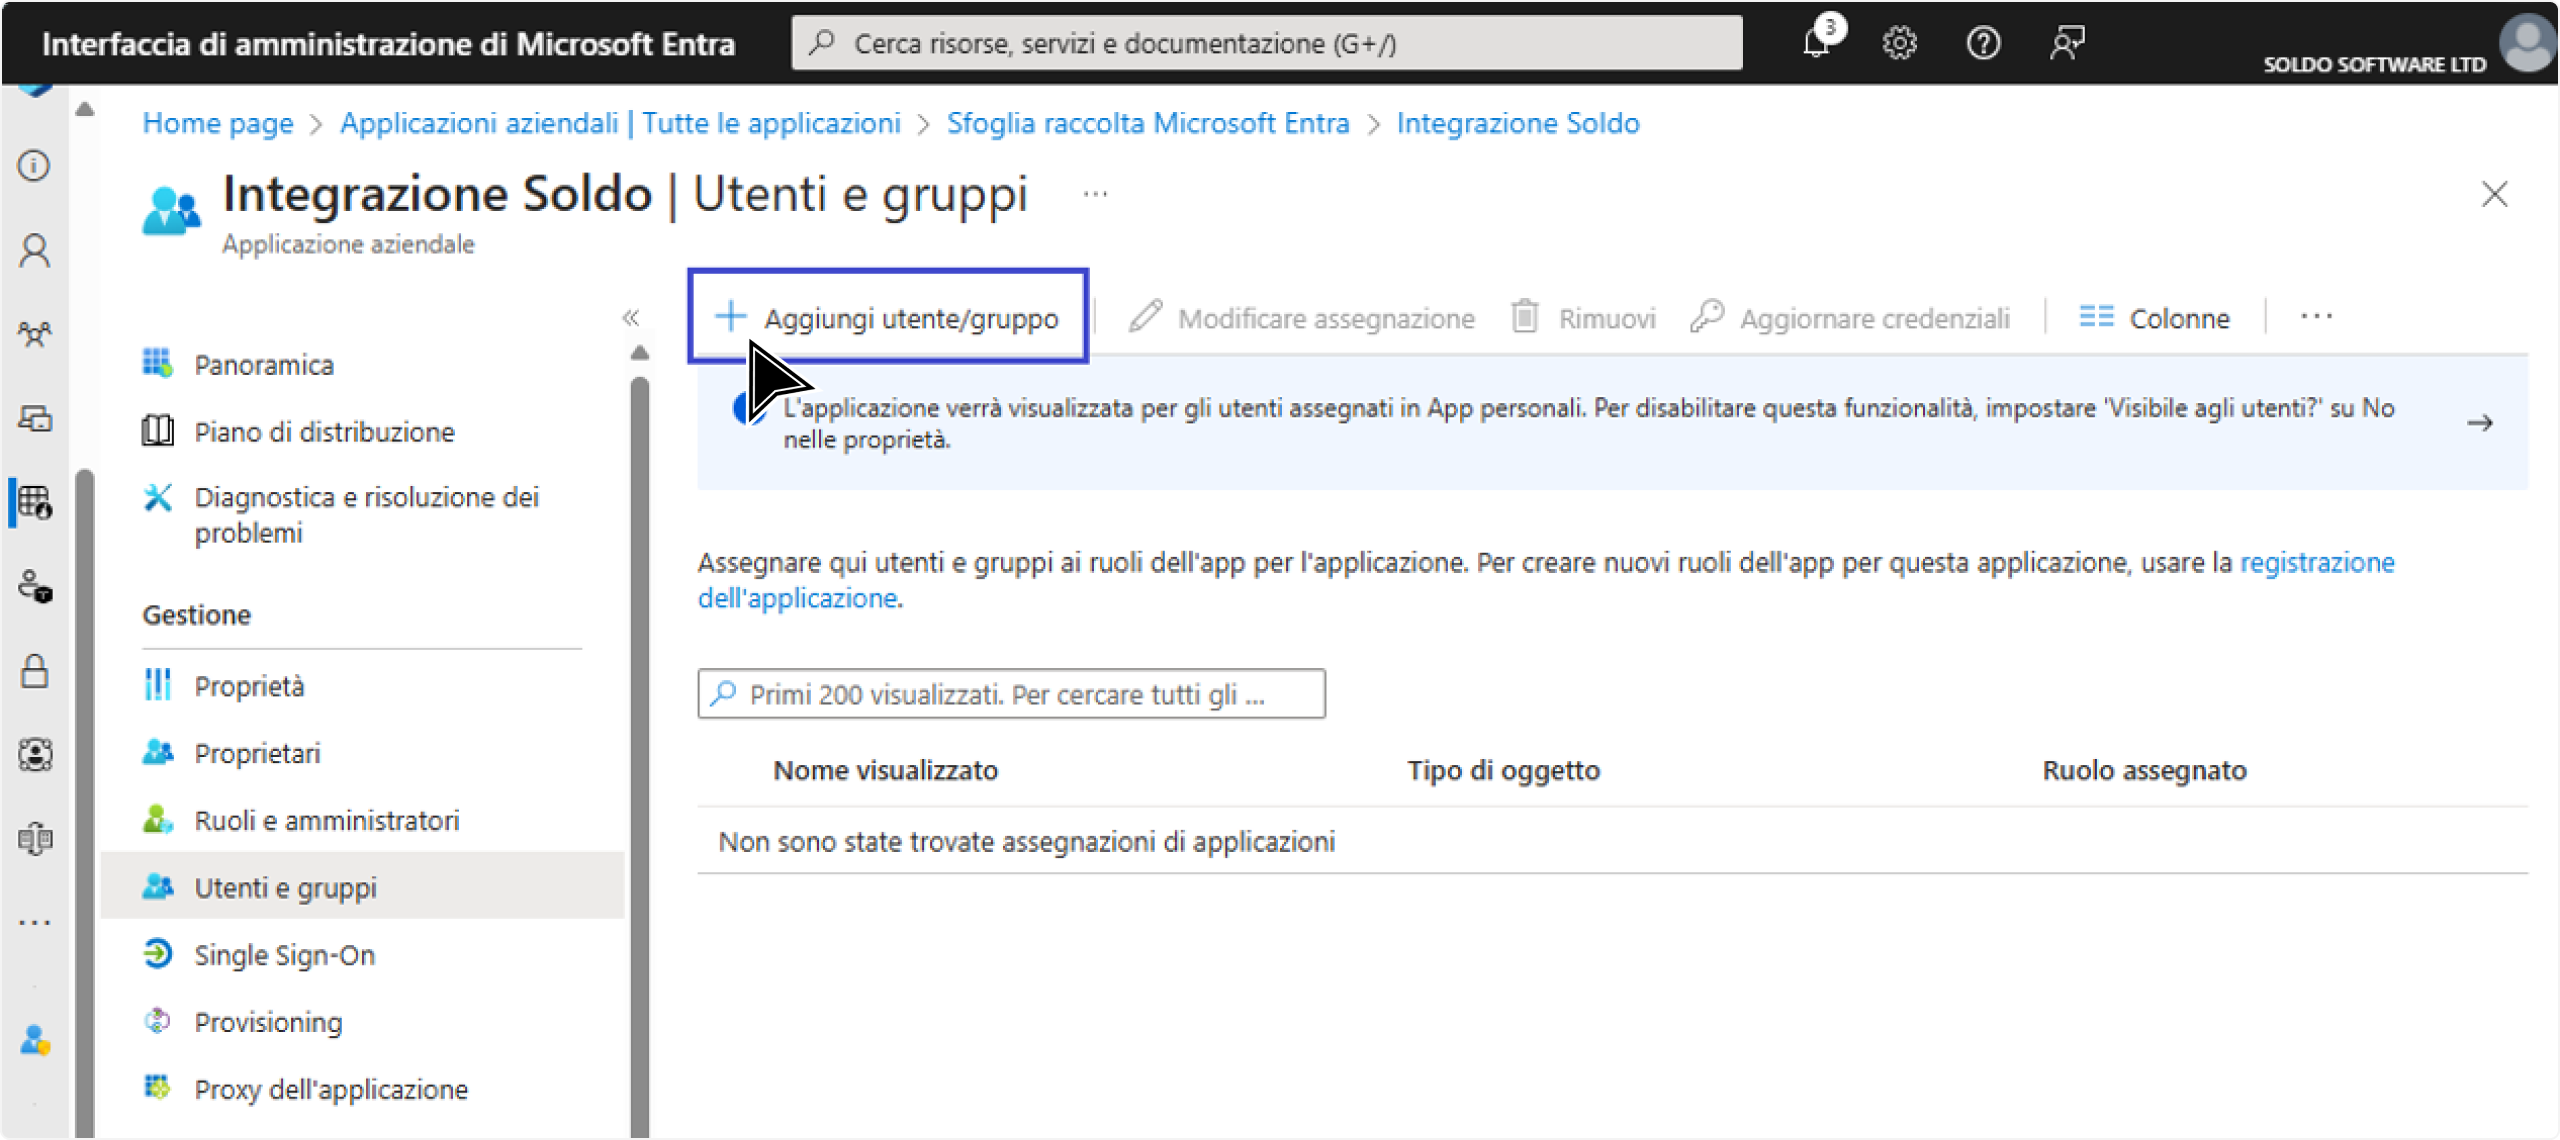Open the title ellipsis more options
Viewport: 2560px width, 1140px height.
pyautogui.click(x=1095, y=194)
